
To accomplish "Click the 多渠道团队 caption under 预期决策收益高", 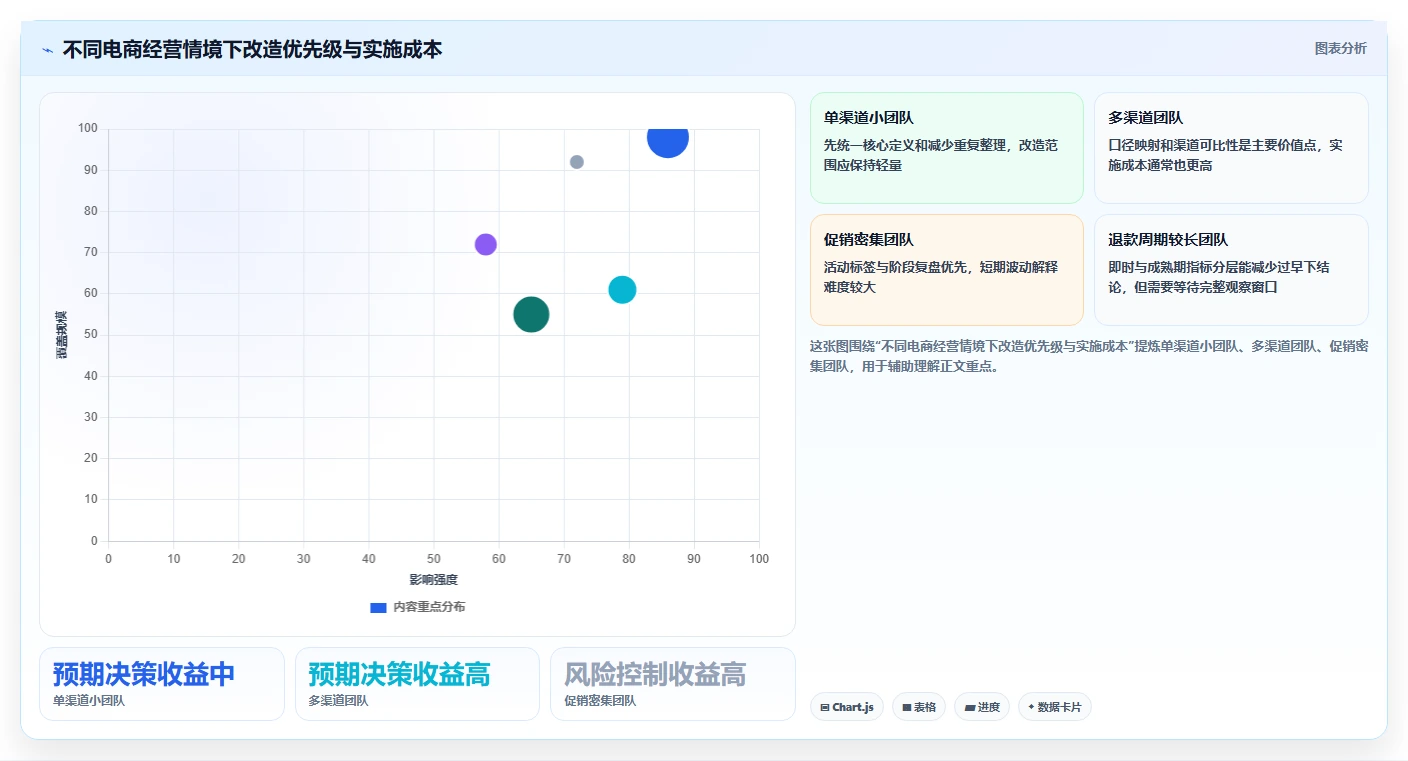I will point(338,701).
